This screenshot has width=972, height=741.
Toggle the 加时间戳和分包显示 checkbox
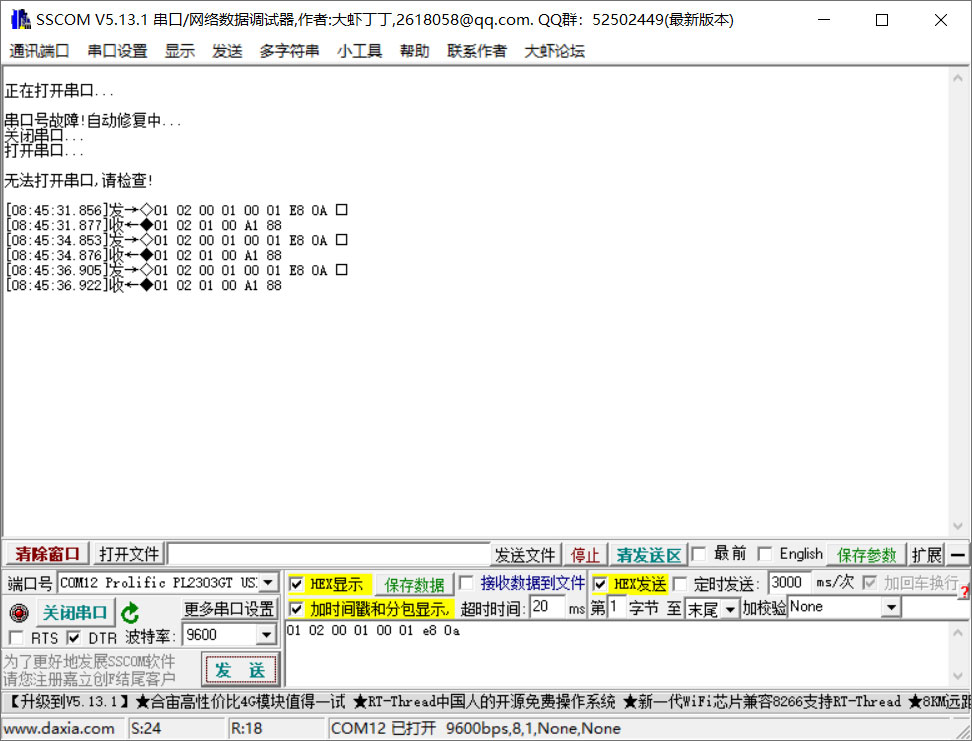296,609
